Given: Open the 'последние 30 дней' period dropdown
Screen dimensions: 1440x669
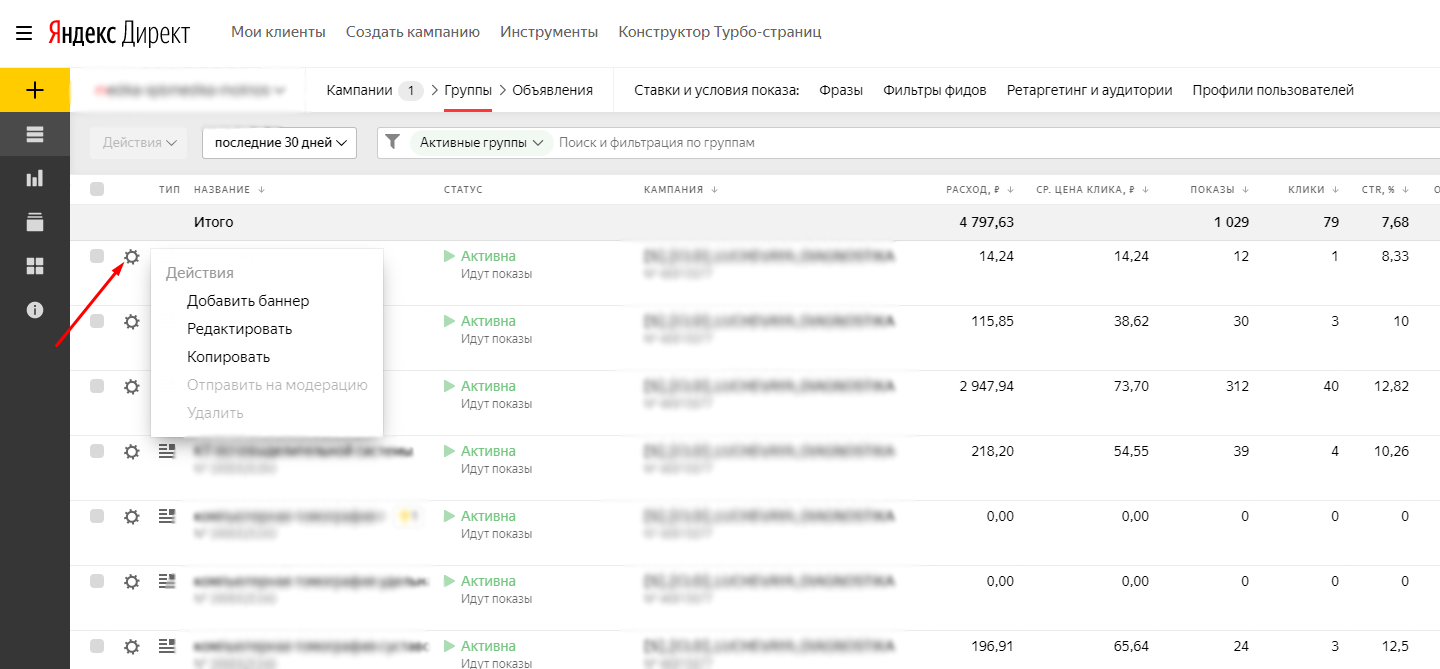Looking at the screenshot, I should click(x=279, y=143).
